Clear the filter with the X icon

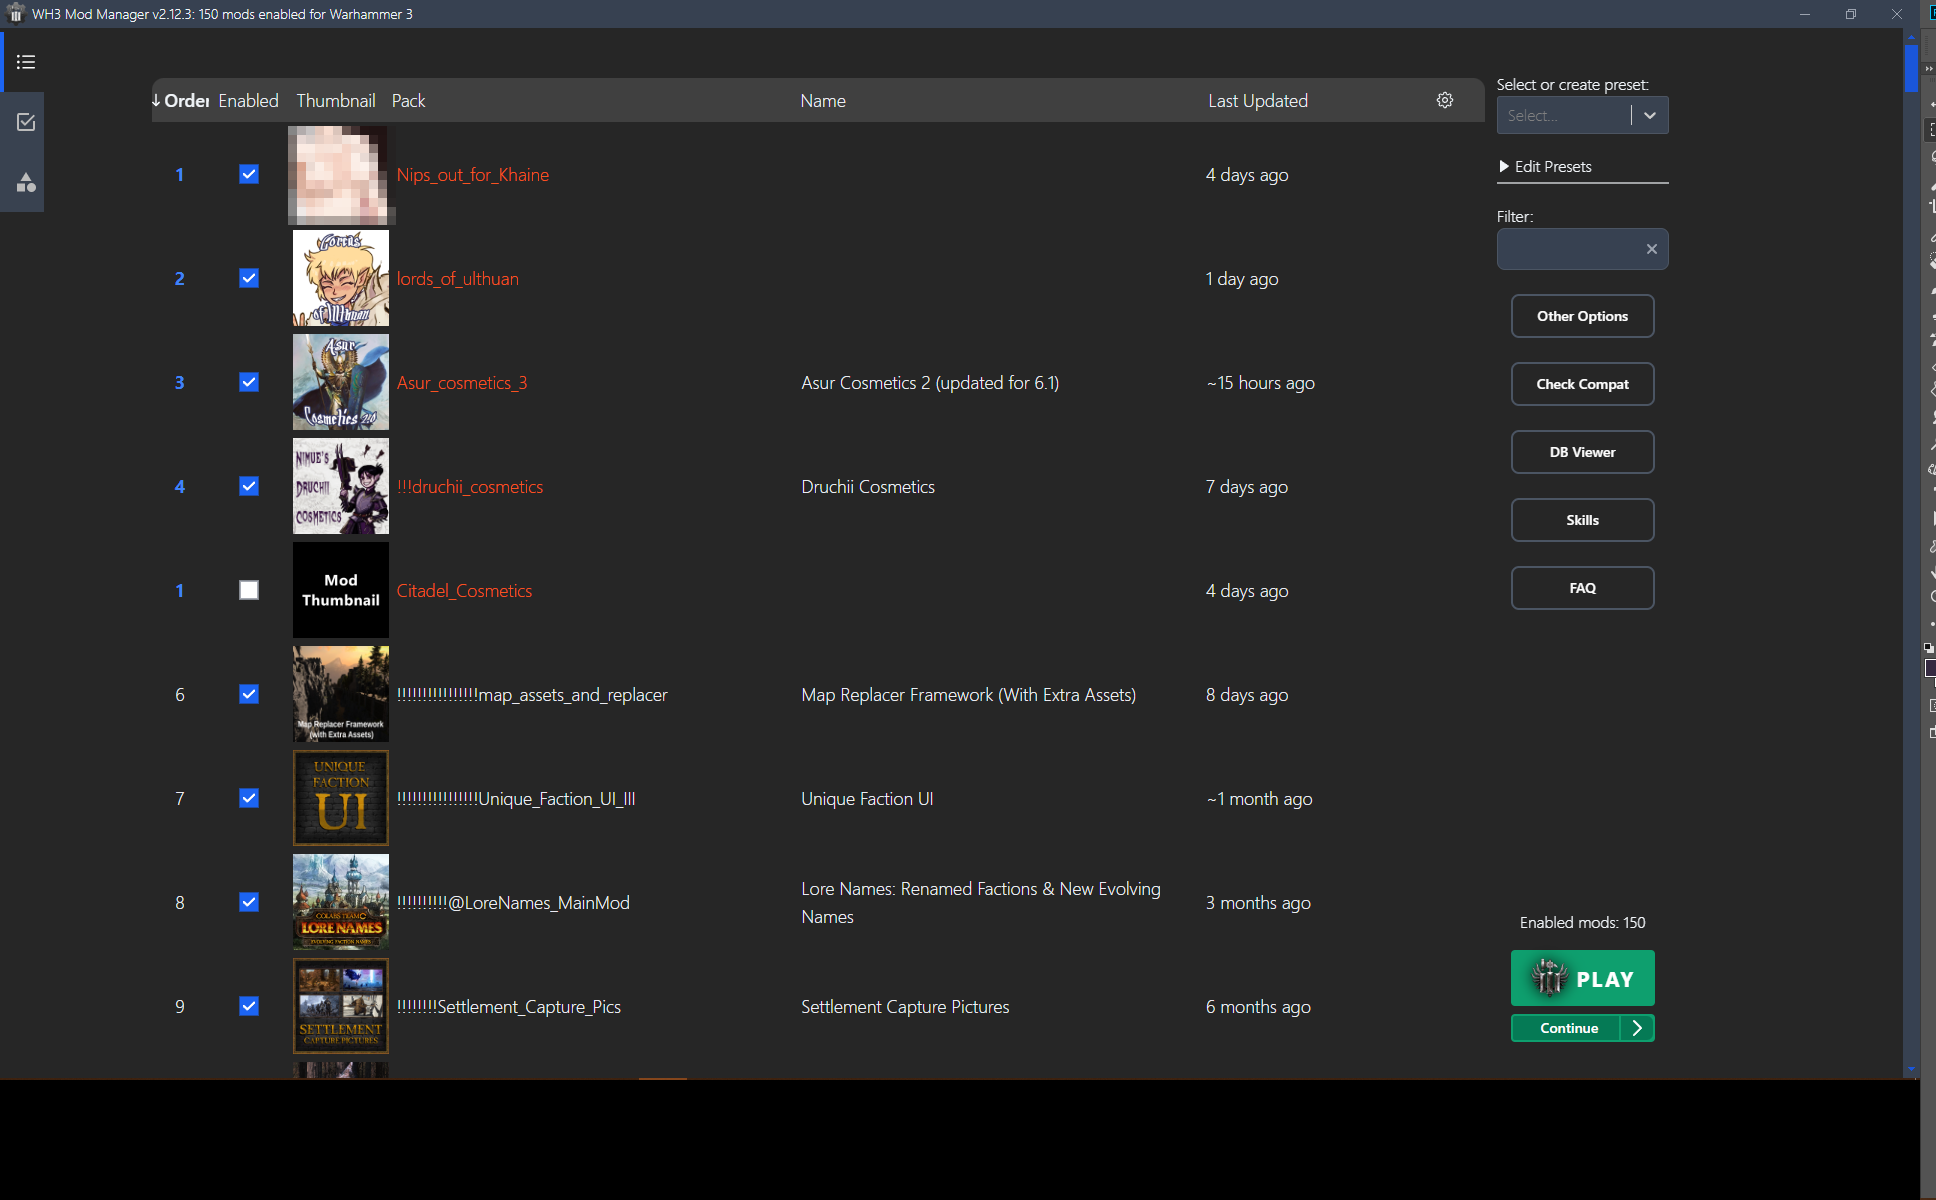coord(1652,249)
